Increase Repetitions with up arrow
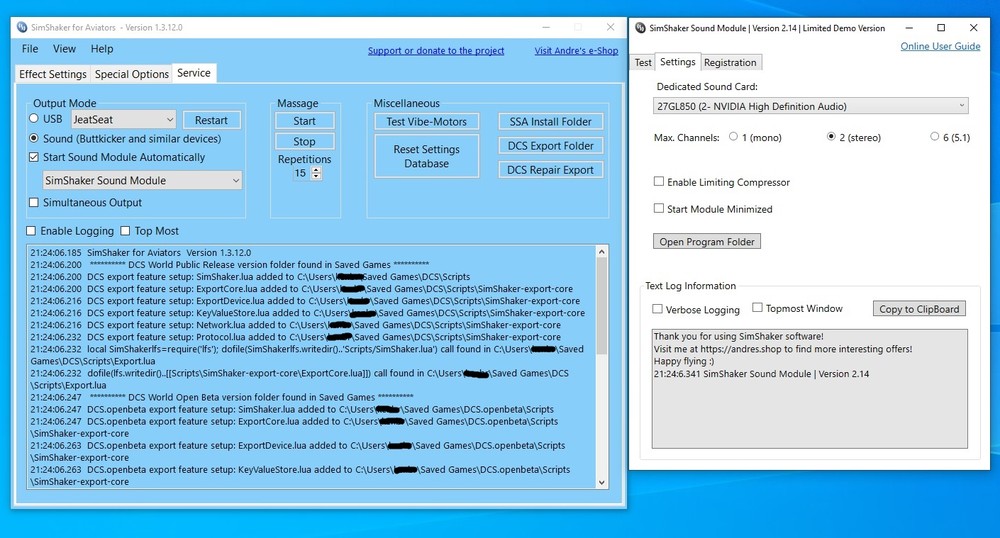Image resolution: width=1000 pixels, height=538 pixels. [316, 170]
